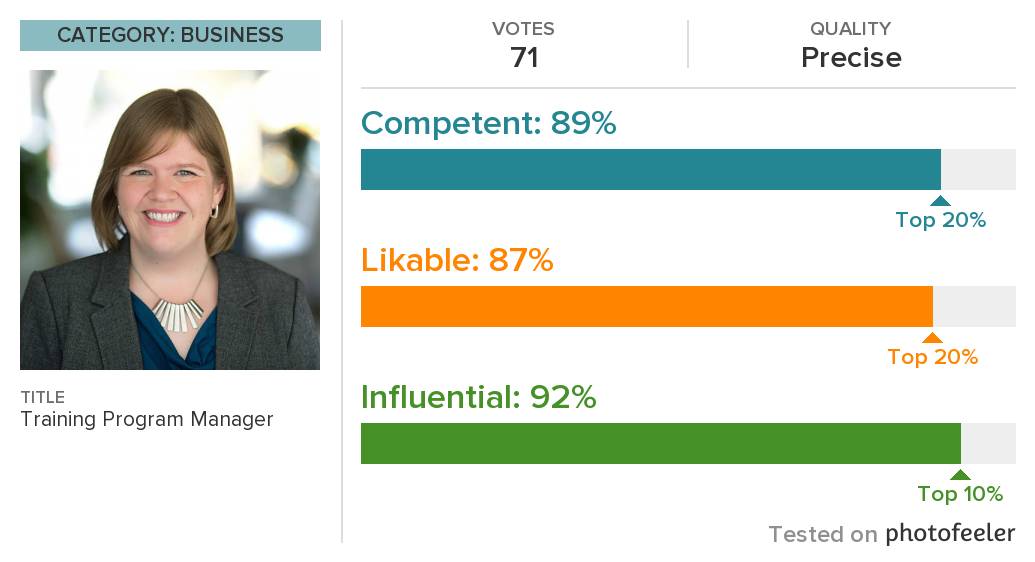This screenshot has height=562, width=1035.
Task: Click the Tested on text
Action: [823, 534]
